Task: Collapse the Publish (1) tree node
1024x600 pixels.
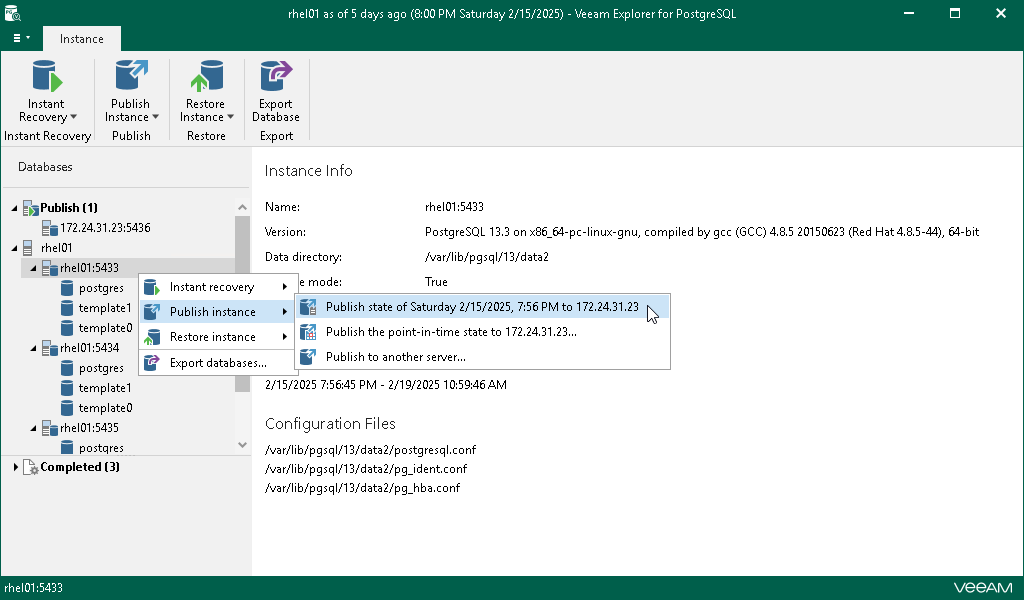Action: [x=14, y=208]
